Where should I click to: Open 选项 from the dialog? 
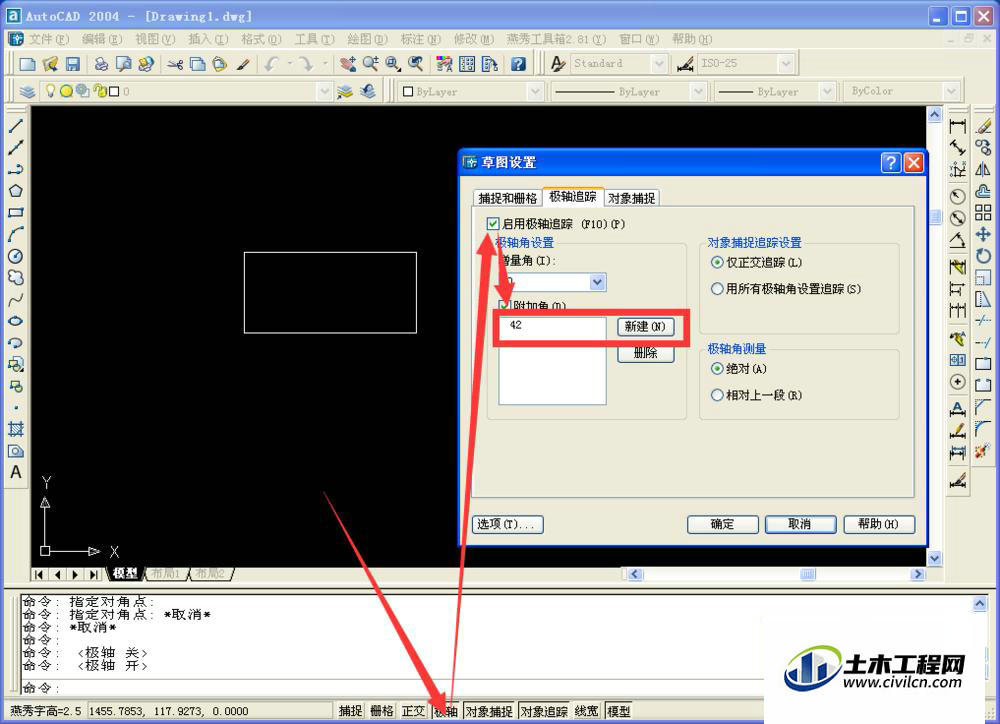[508, 524]
